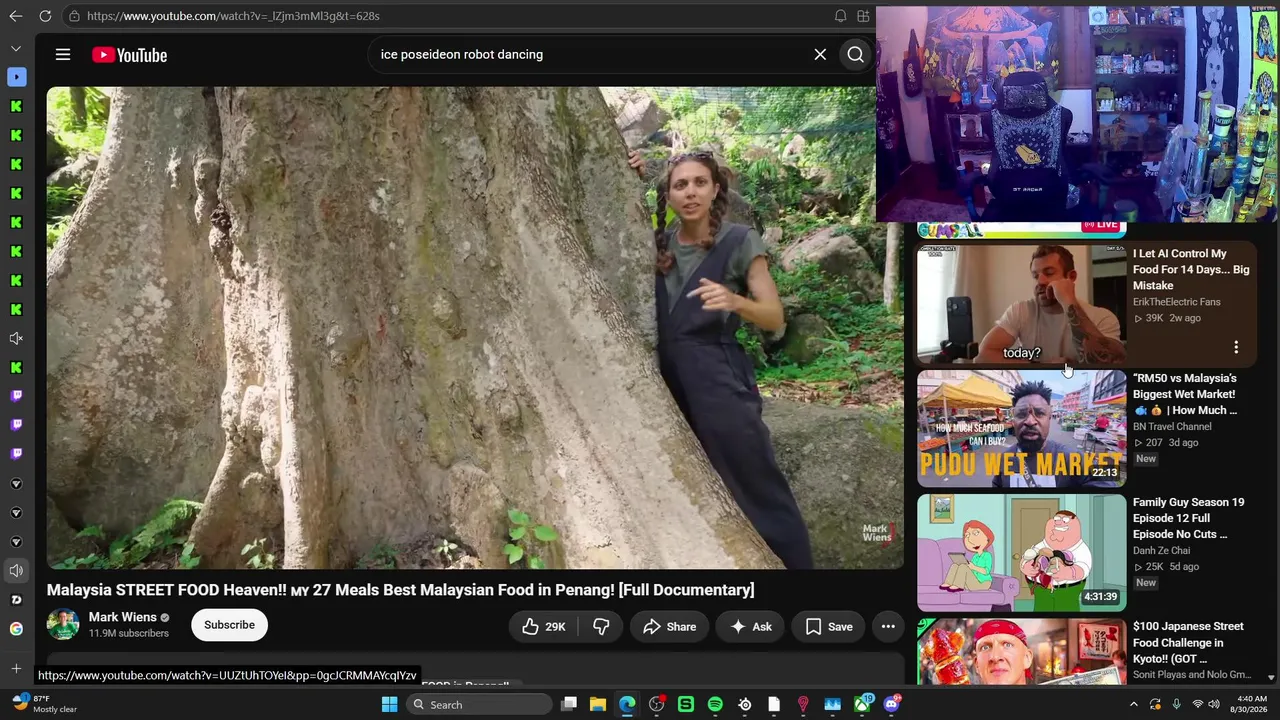Screen dimensions: 1280x720
Task: Open options menu for AI food video
Action: (x=1236, y=347)
